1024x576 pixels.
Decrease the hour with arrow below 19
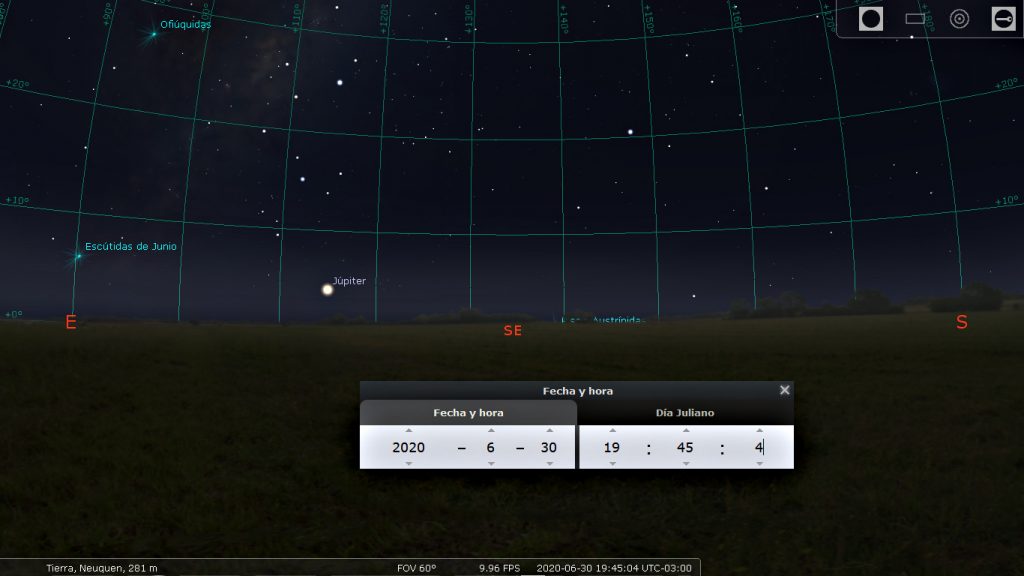pos(612,464)
